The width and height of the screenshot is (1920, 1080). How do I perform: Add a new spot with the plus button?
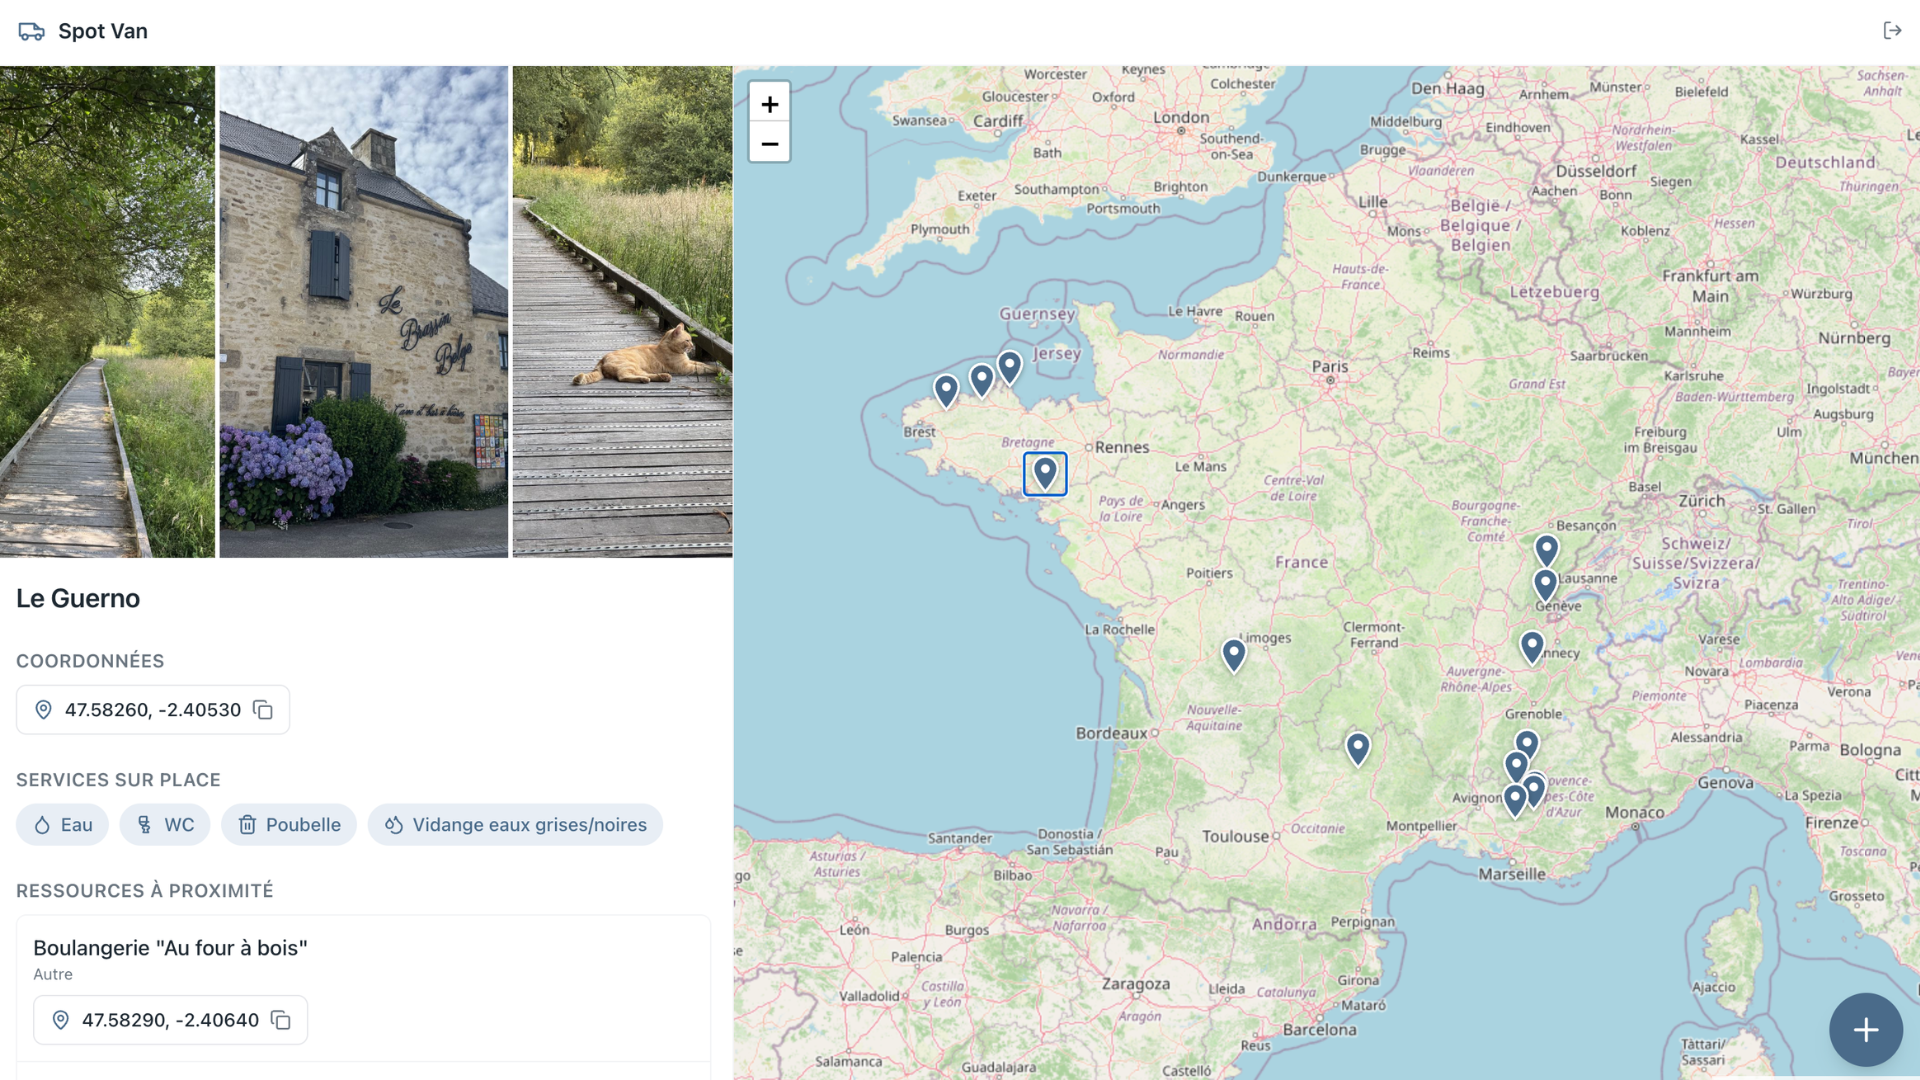1865,1029
